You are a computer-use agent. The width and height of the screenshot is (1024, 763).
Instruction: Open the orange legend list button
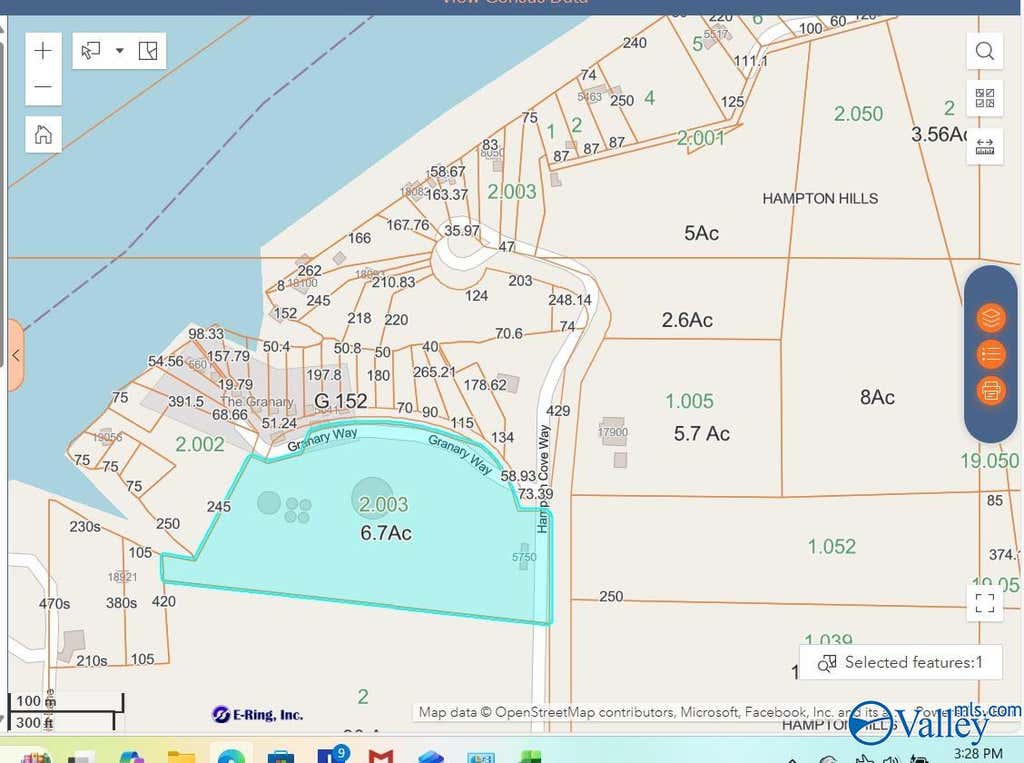[x=991, y=355]
